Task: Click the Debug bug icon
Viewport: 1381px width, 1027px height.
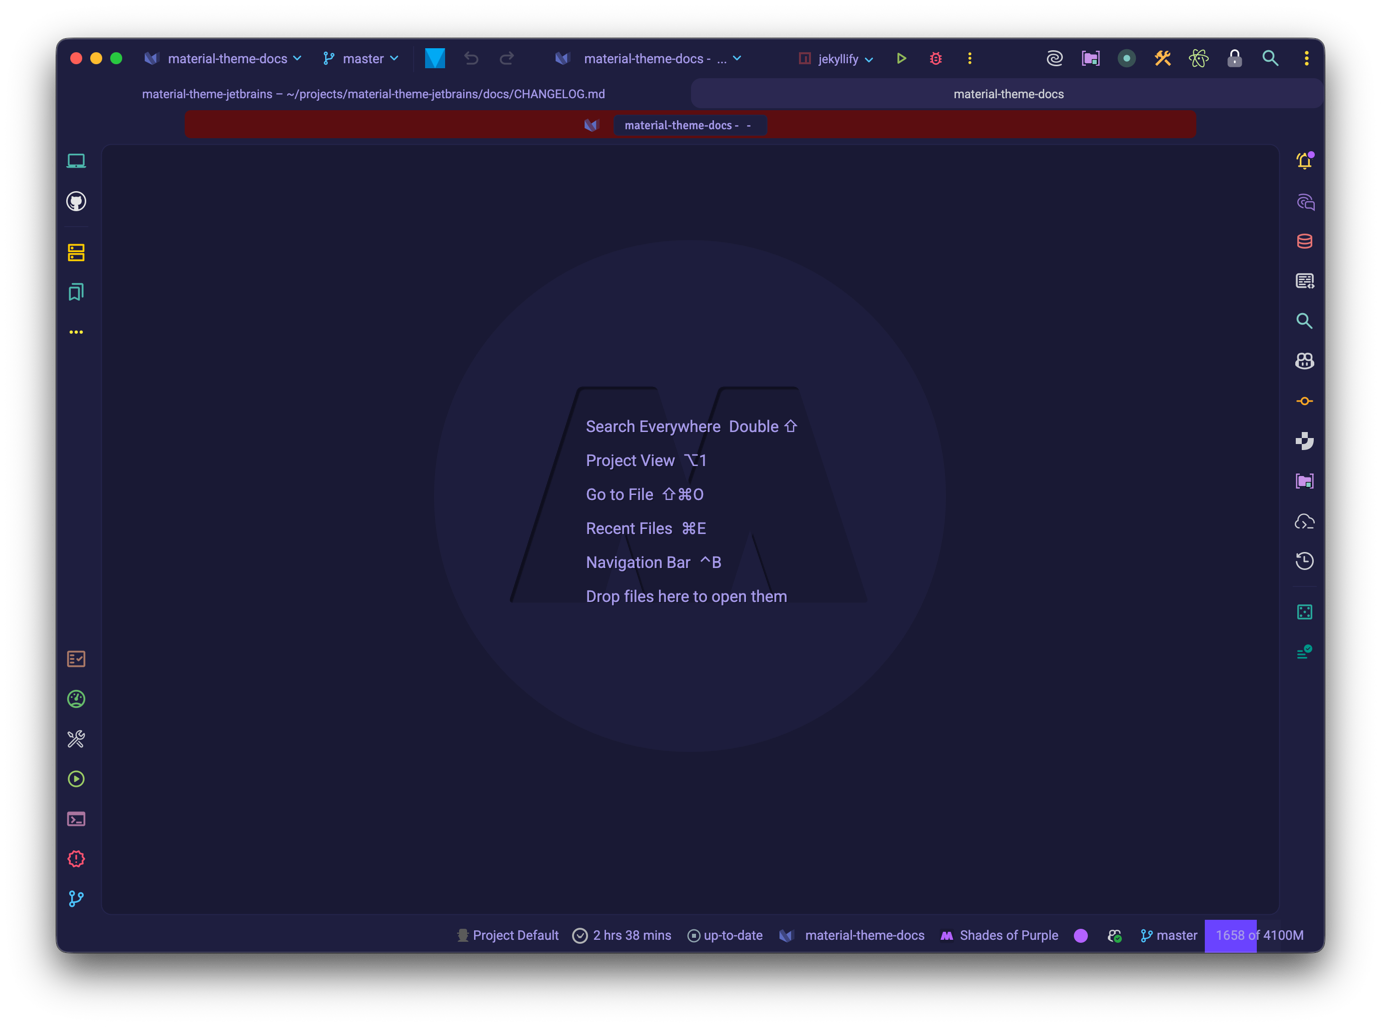Action: click(x=936, y=59)
